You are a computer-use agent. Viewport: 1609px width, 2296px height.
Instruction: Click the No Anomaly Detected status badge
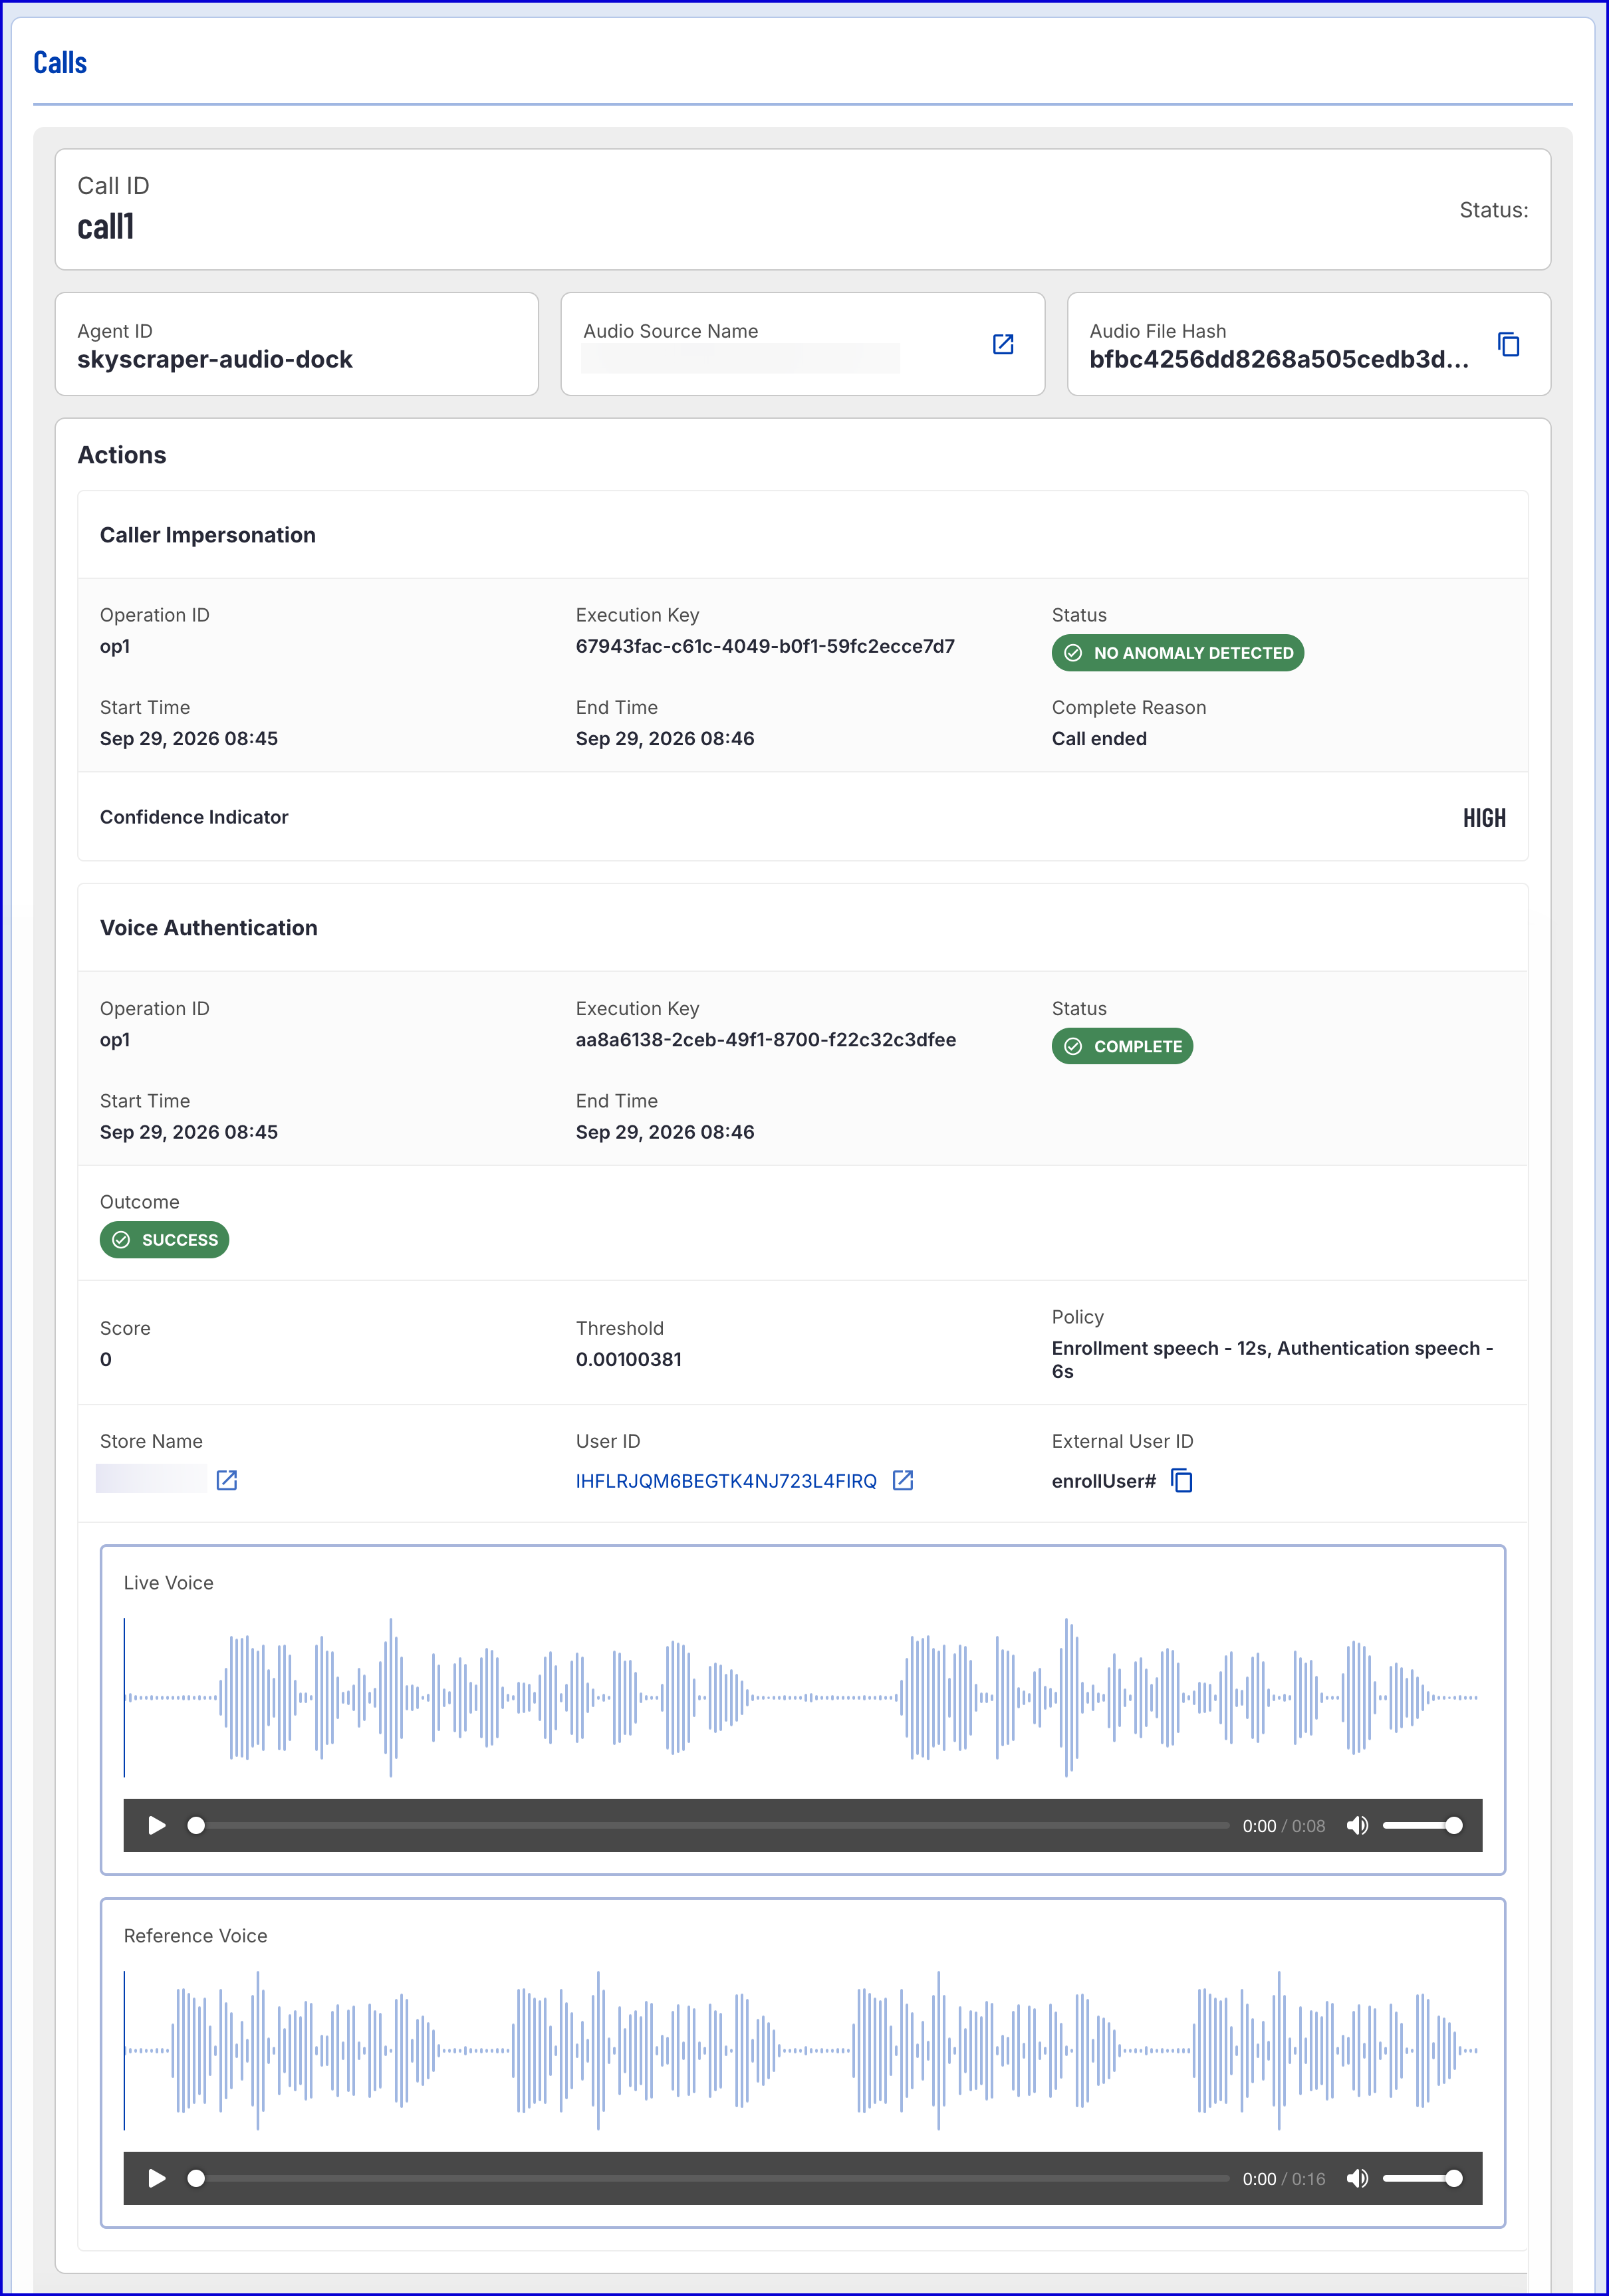tap(1177, 653)
